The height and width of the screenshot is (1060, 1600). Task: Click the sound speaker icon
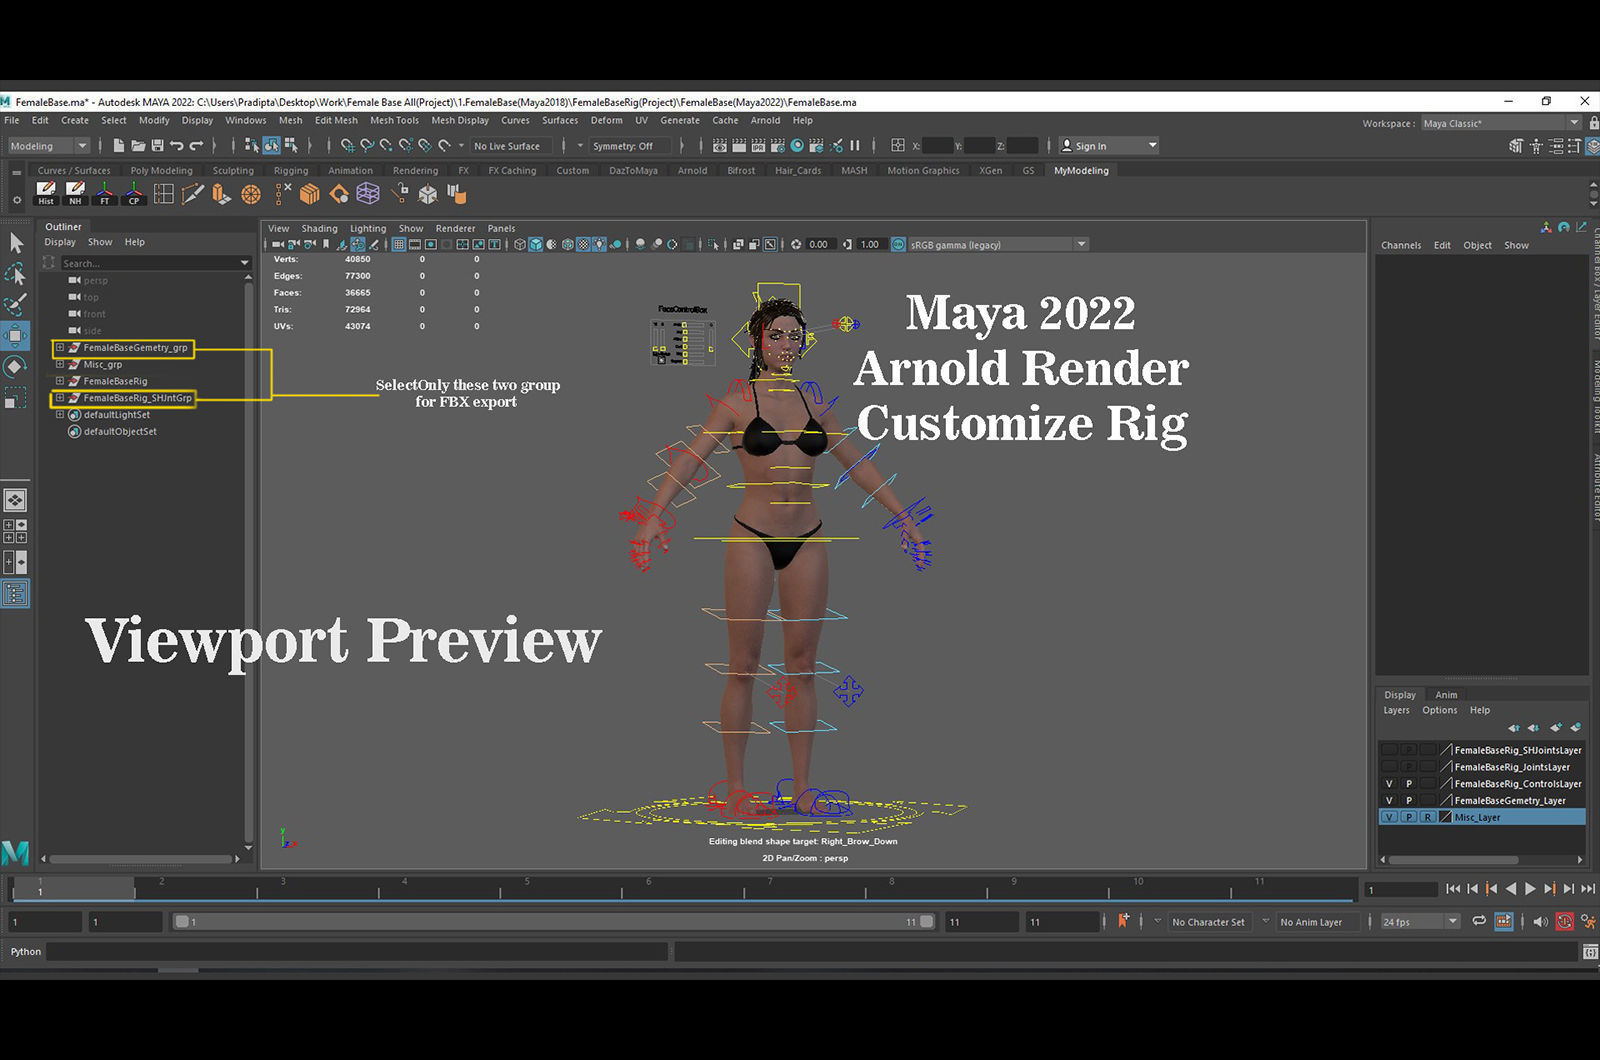pos(1541,922)
